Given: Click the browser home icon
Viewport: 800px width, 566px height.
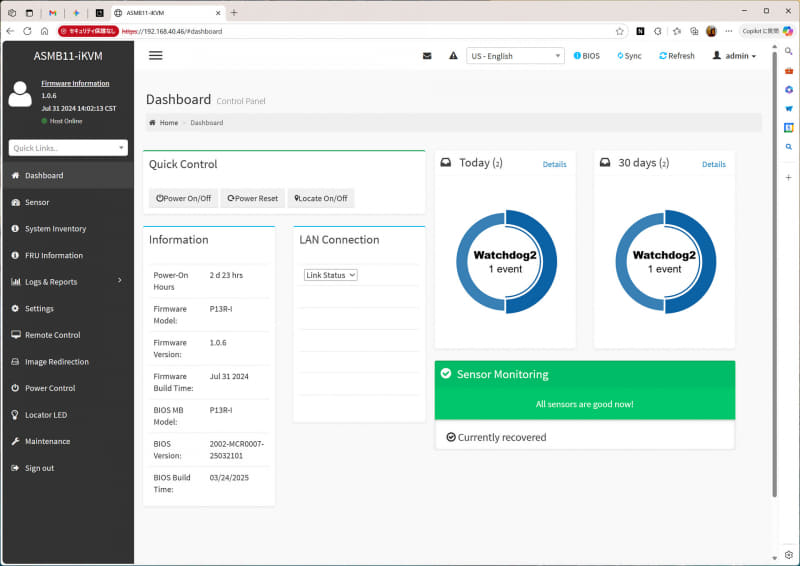Looking at the screenshot, I should click(44, 31).
